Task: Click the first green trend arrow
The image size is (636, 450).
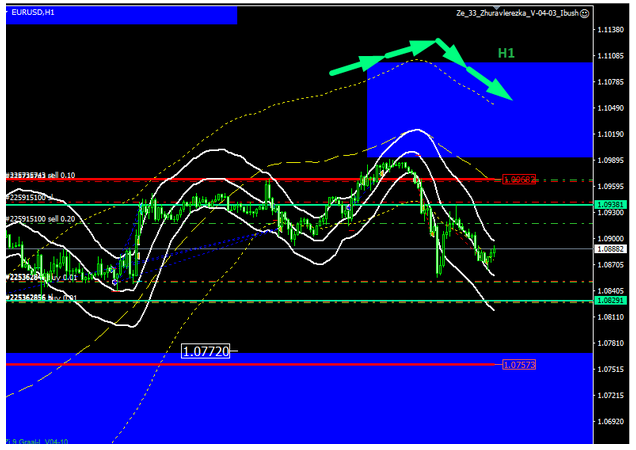Action: (358, 63)
